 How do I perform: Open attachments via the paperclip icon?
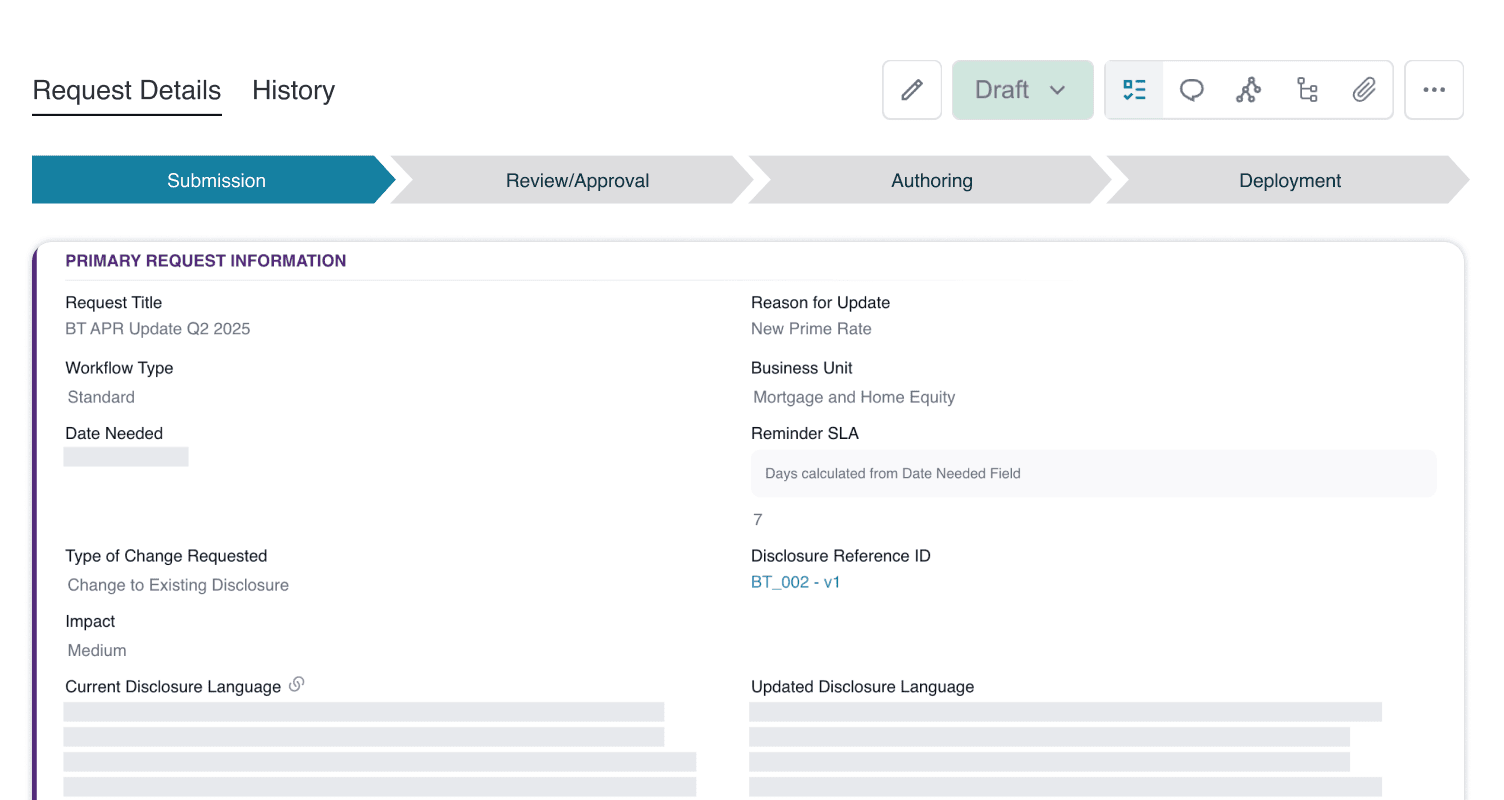coord(1364,90)
